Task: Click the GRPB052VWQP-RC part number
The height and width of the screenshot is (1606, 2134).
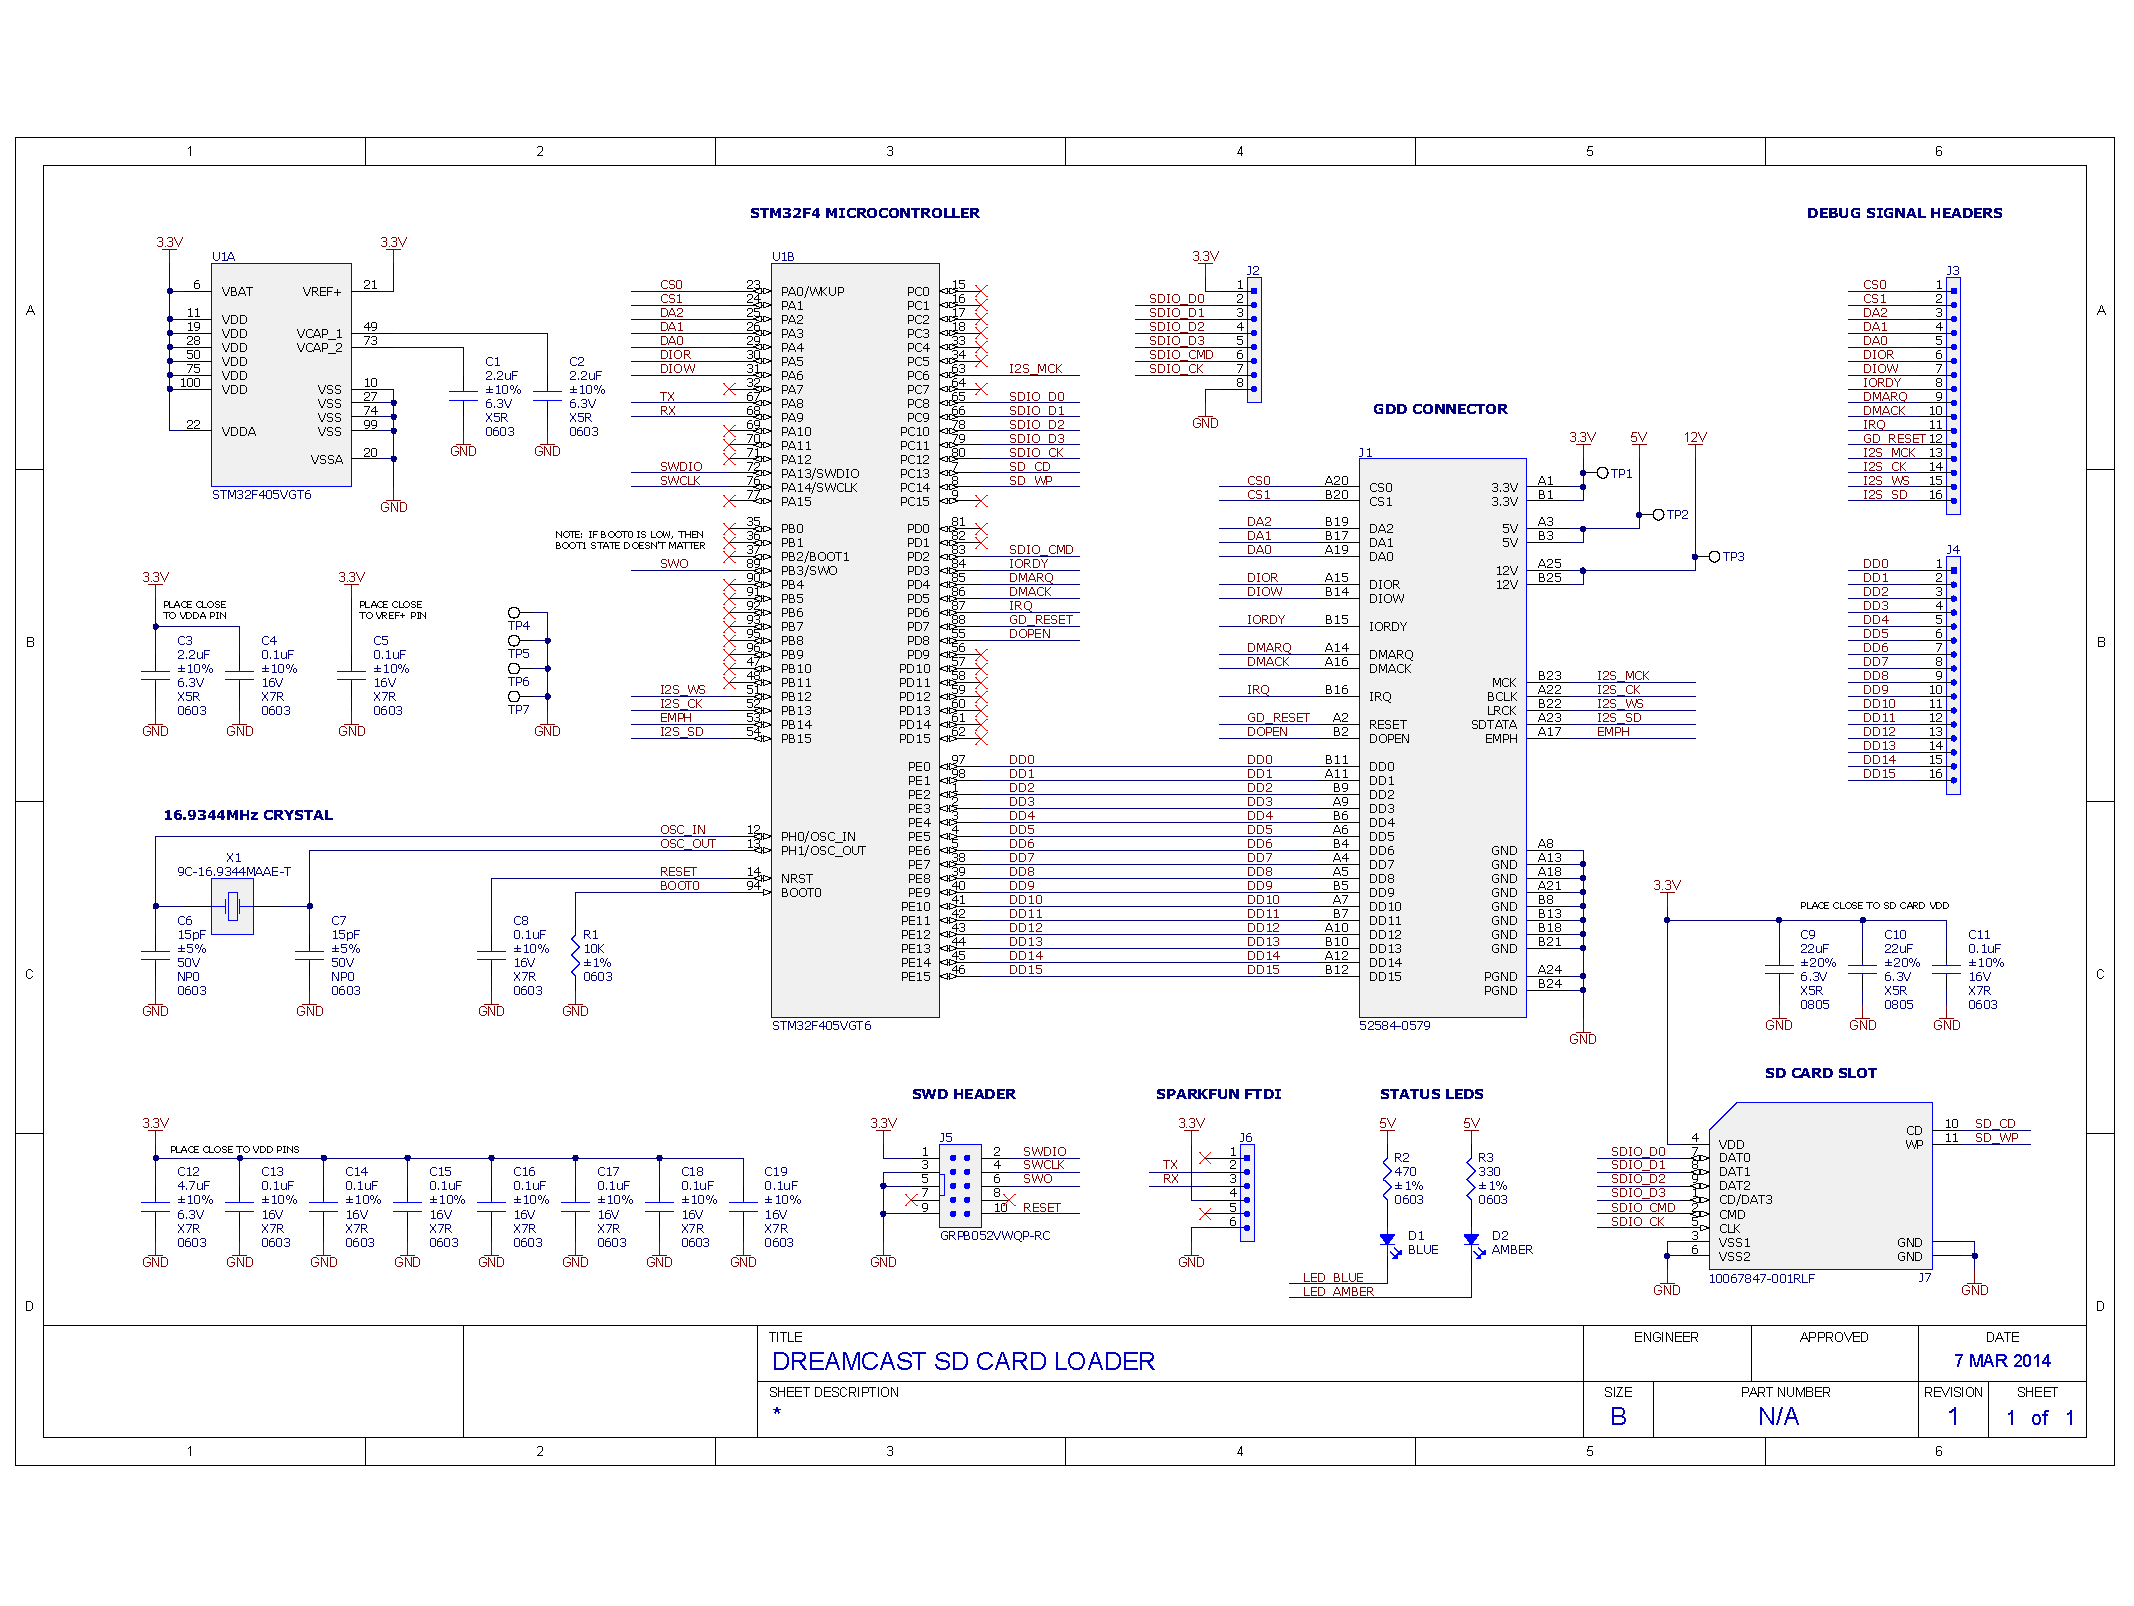Action: [995, 1236]
